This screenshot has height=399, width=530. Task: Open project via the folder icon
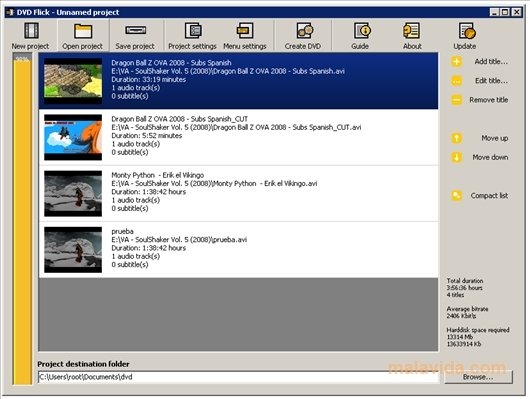83,31
